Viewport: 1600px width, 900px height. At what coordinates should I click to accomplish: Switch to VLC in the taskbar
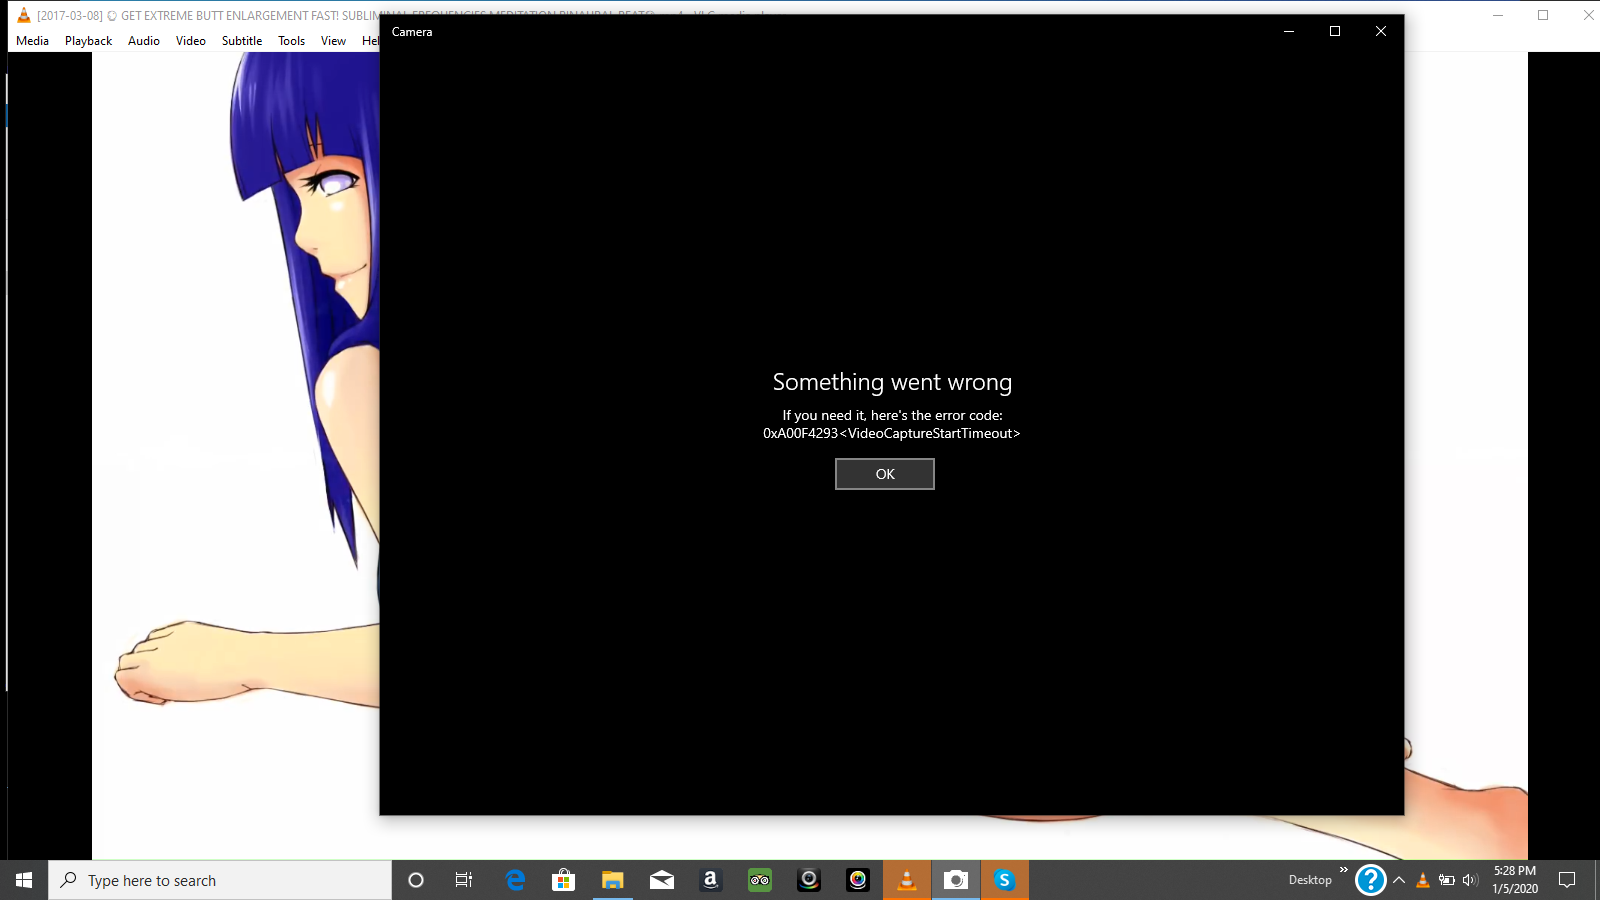click(907, 880)
